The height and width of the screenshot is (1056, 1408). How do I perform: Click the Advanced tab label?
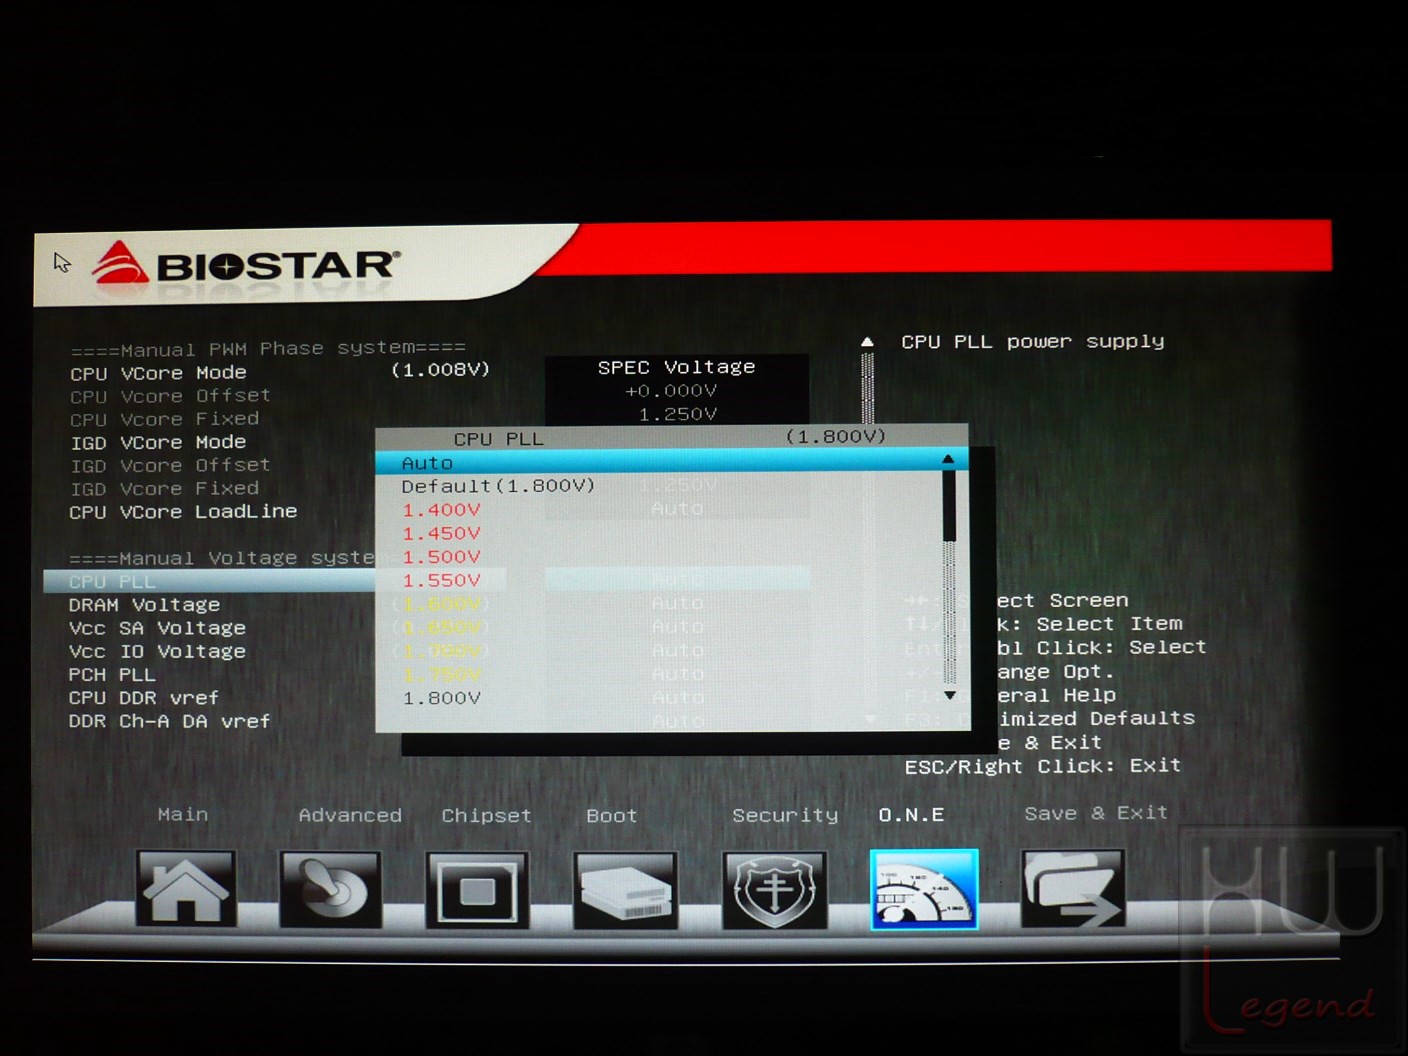tap(350, 816)
